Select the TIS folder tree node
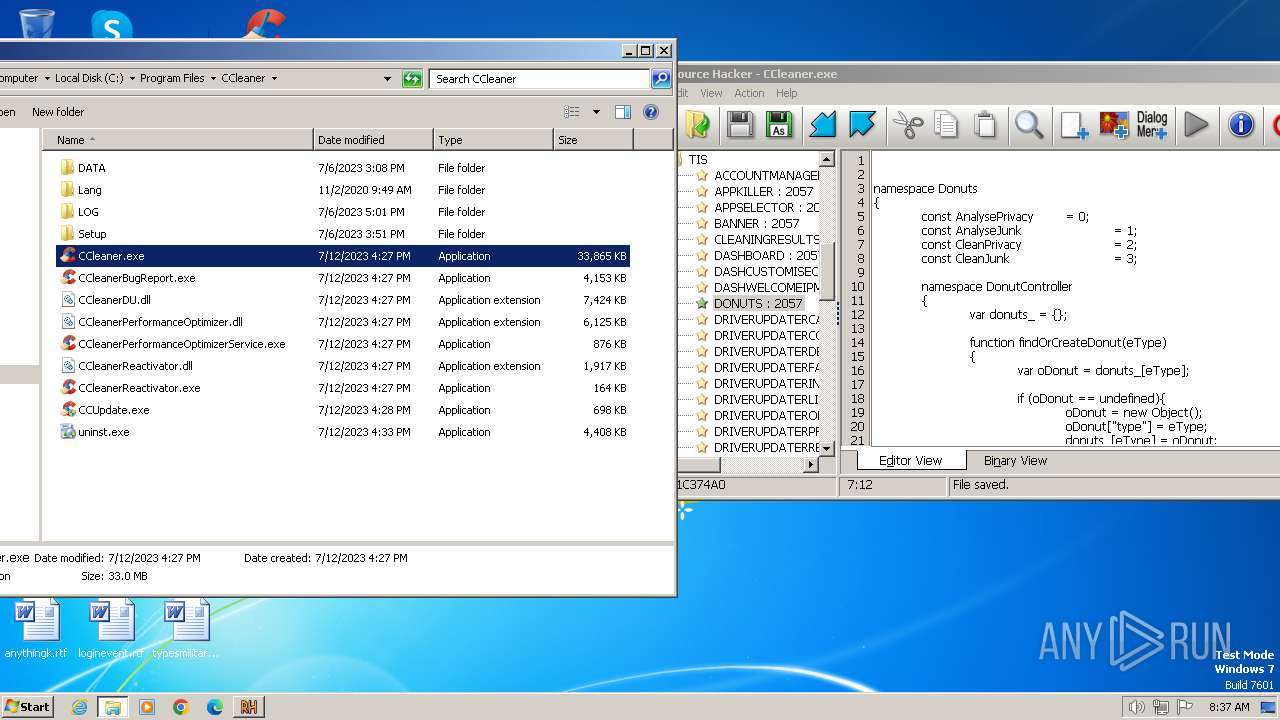This screenshot has width=1280, height=720. click(x=698, y=159)
